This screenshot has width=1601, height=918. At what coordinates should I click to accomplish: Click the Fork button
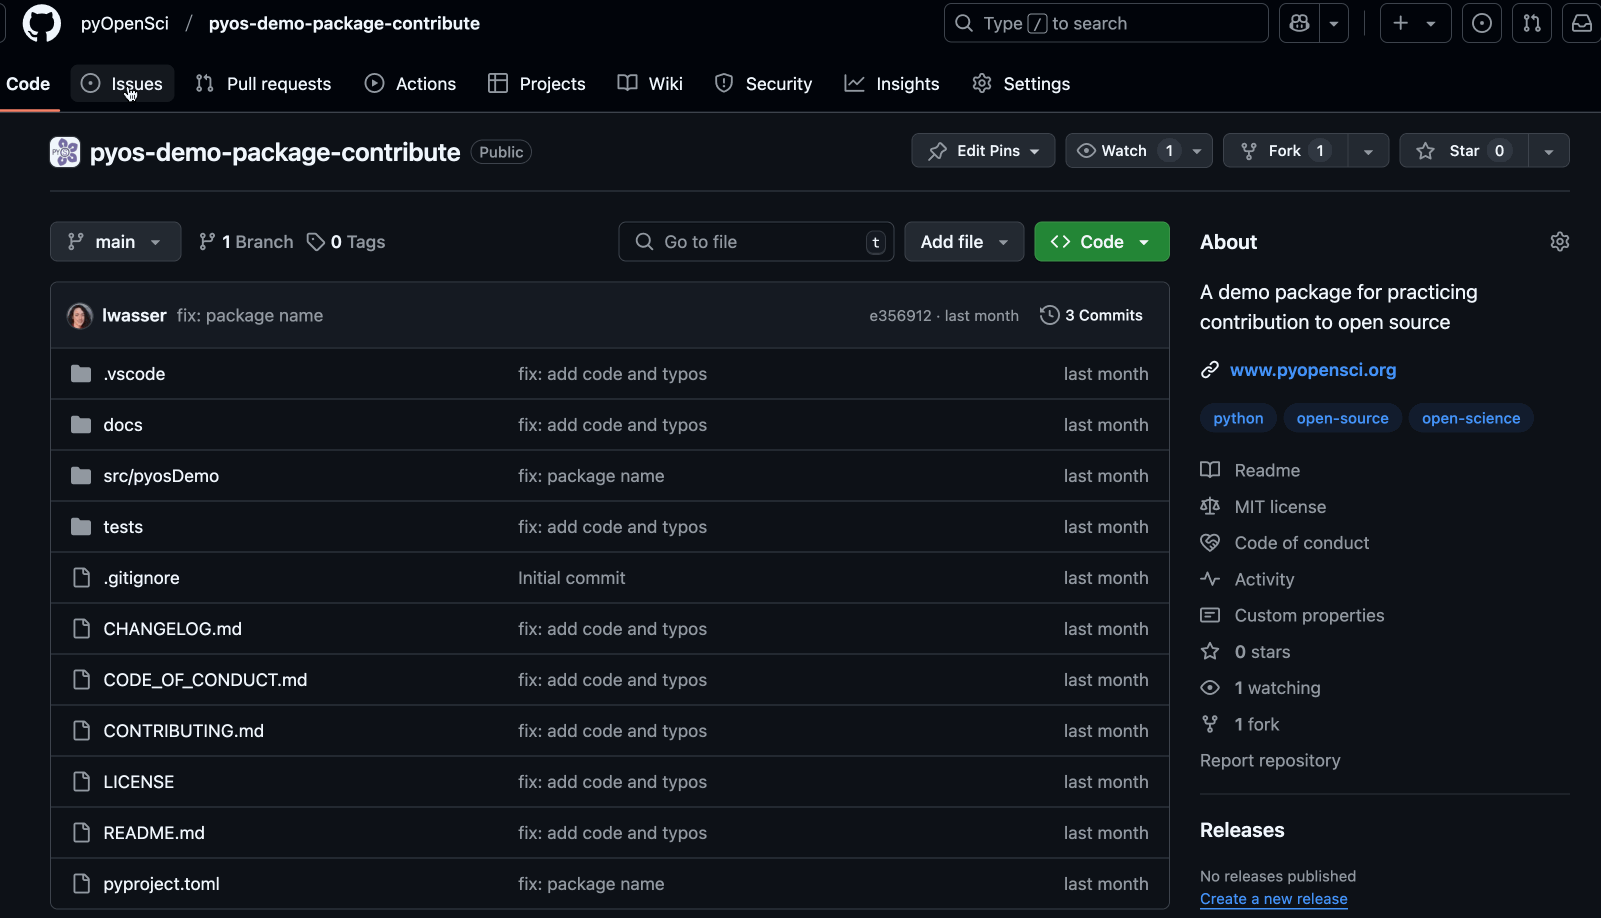(x=1285, y=151)
